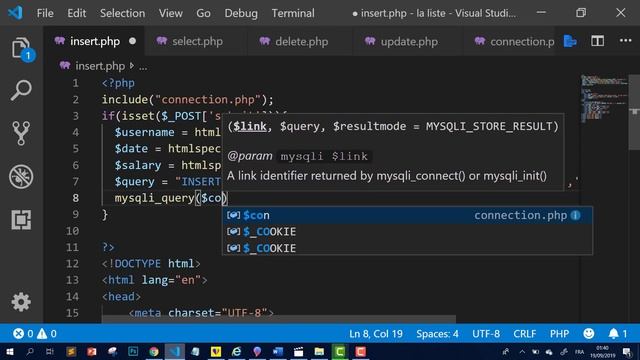The height and width of the screenshot is (360, 640).
Task: Change encoding via UTF-8 indicator
Action: click(x=486, y=333)
